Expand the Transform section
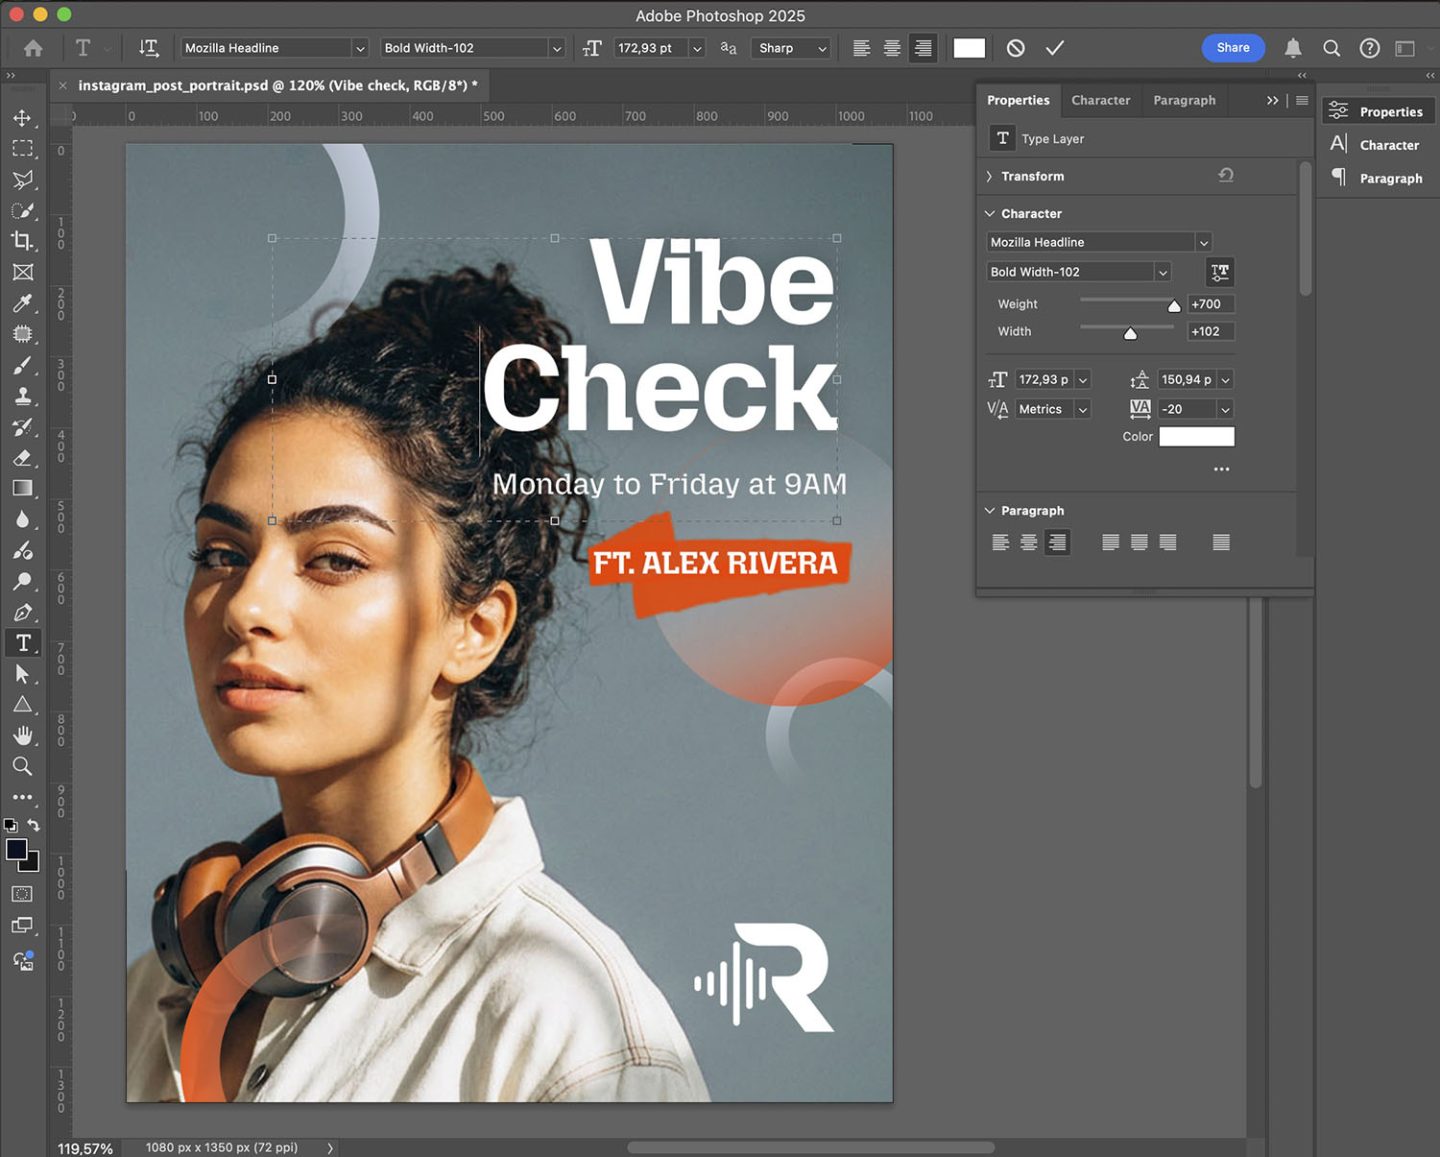This screenshot has height=1157, width=1440. pos(1033,176)
